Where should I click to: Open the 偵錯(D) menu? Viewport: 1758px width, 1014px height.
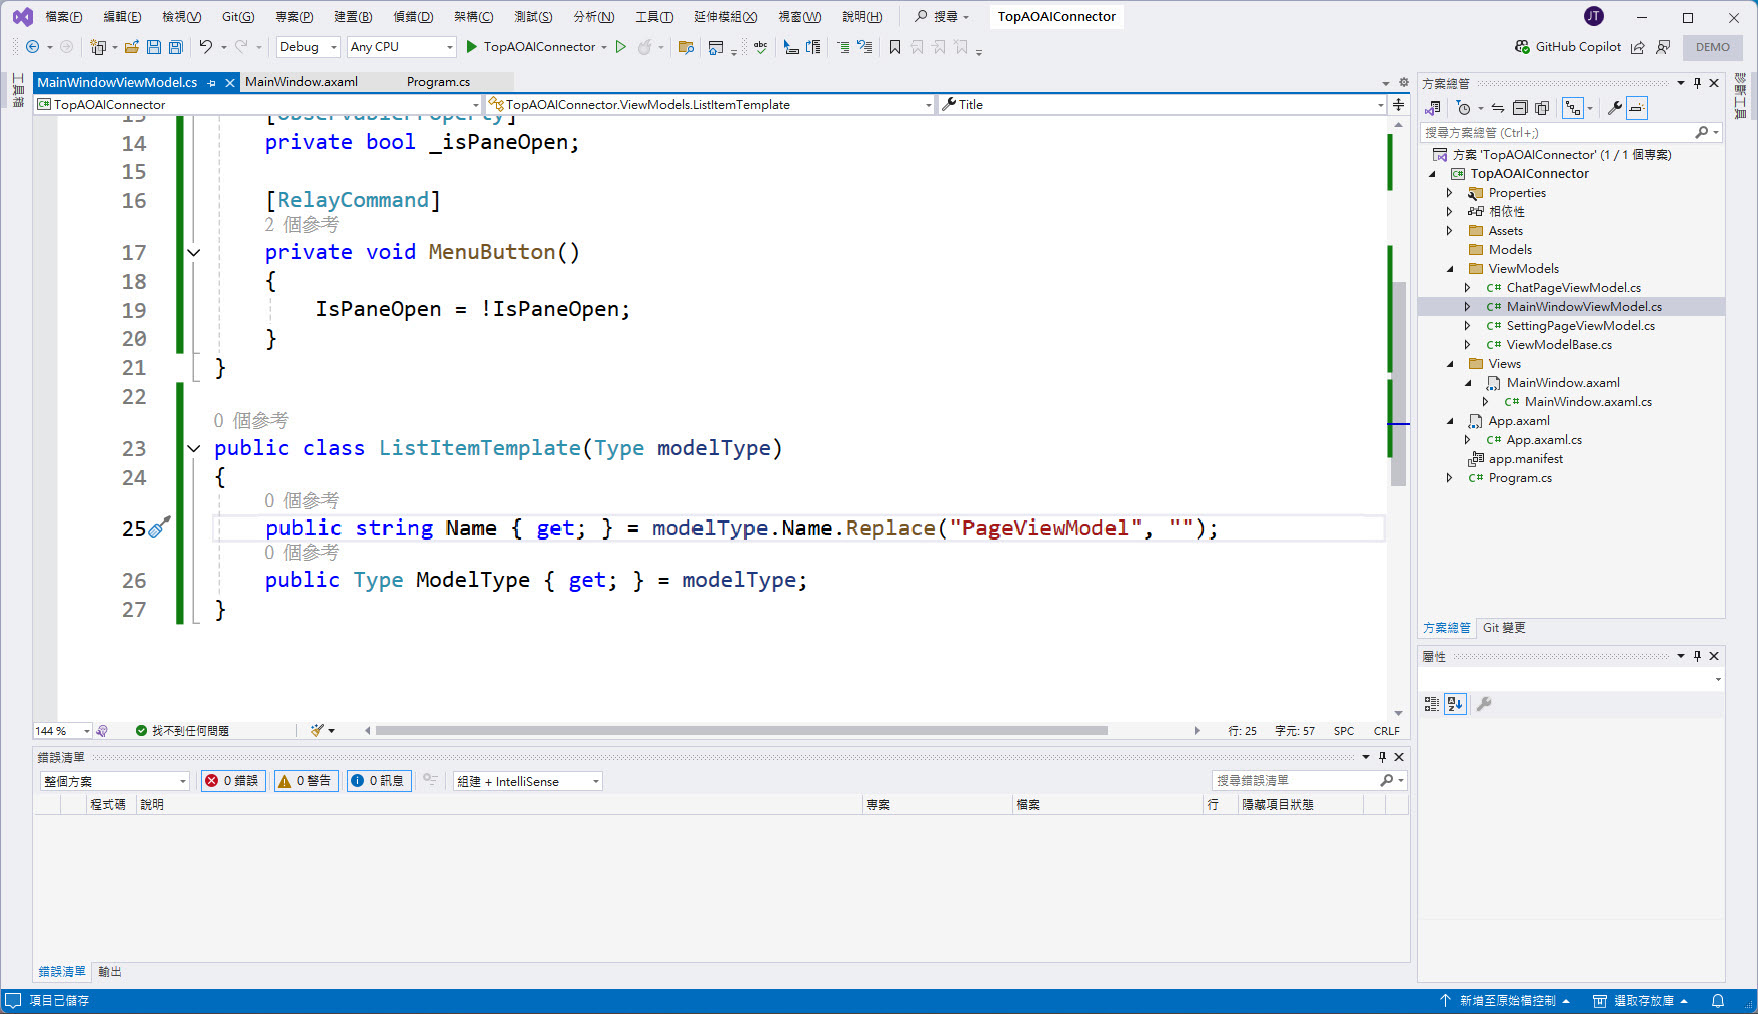(x=413, y=16)
